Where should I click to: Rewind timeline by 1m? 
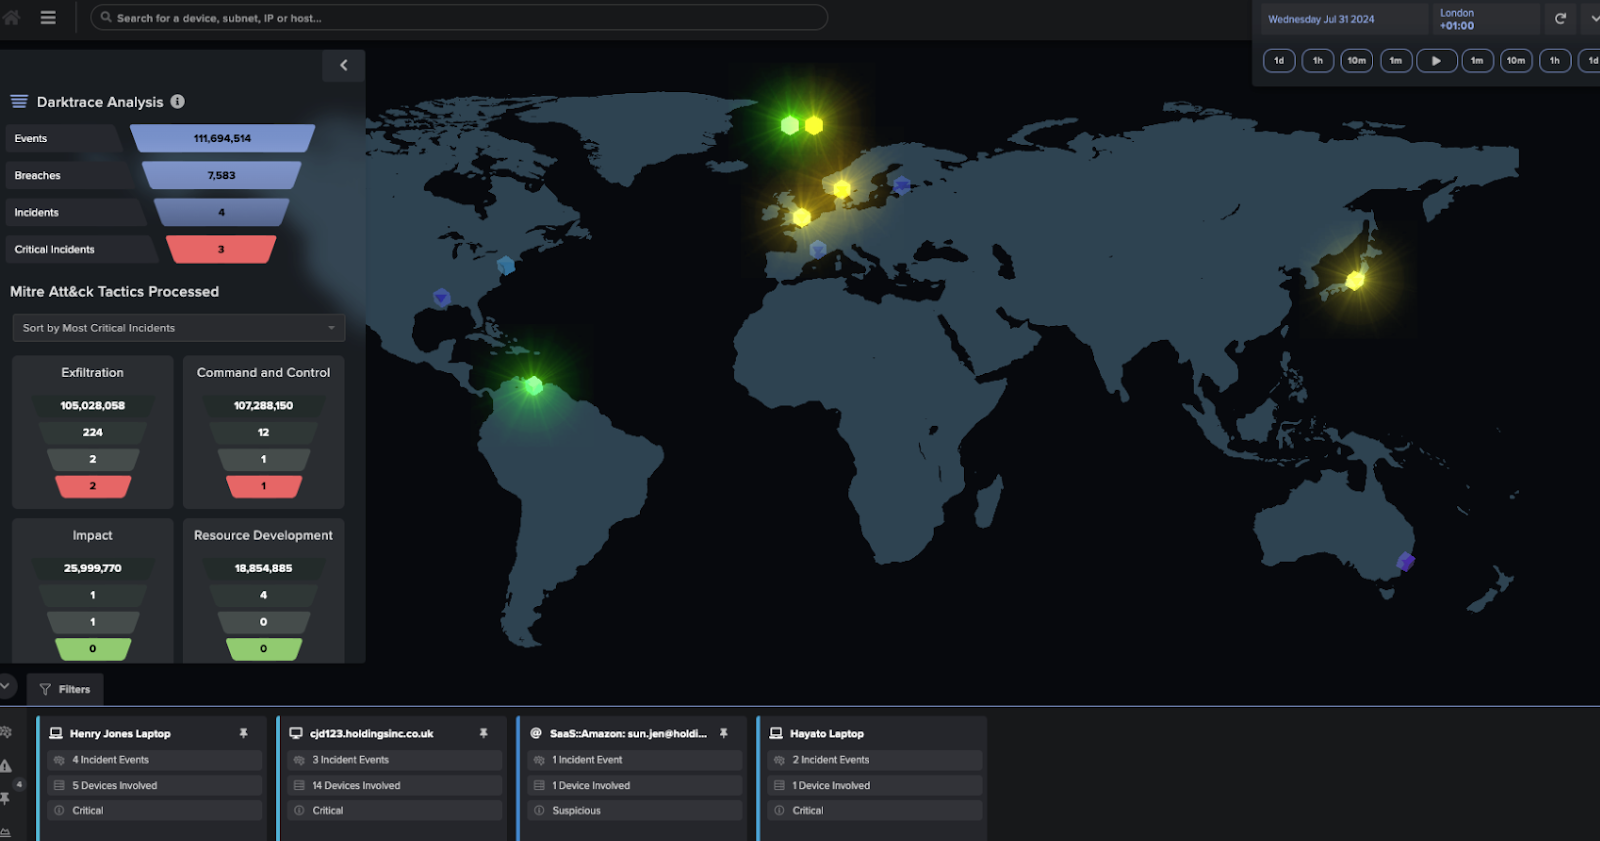click(1396, 61)
